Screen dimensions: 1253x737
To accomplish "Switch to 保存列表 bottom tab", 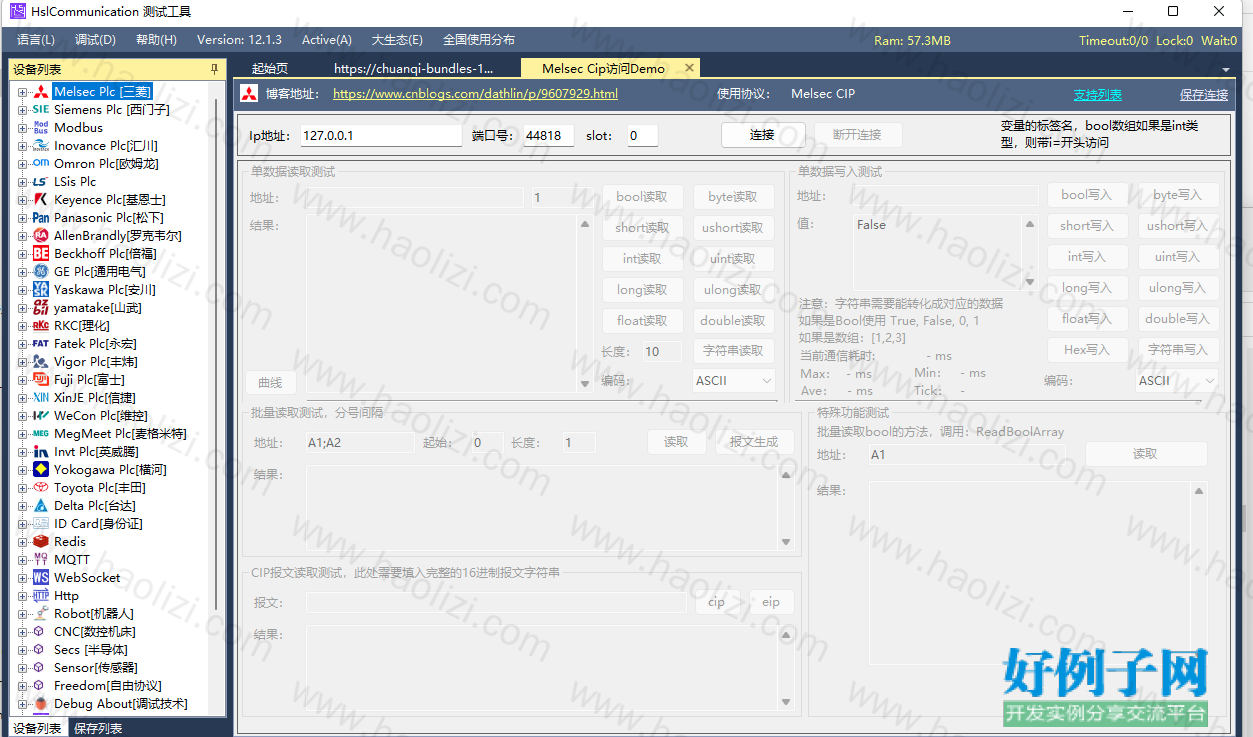I will coord(98,728).
